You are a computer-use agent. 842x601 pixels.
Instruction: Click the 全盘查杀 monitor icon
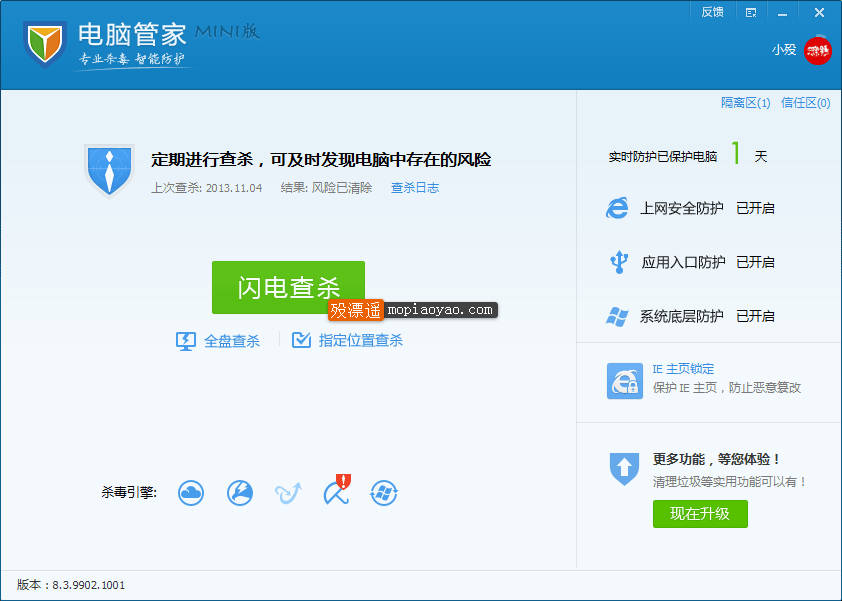tap(186, 341)
